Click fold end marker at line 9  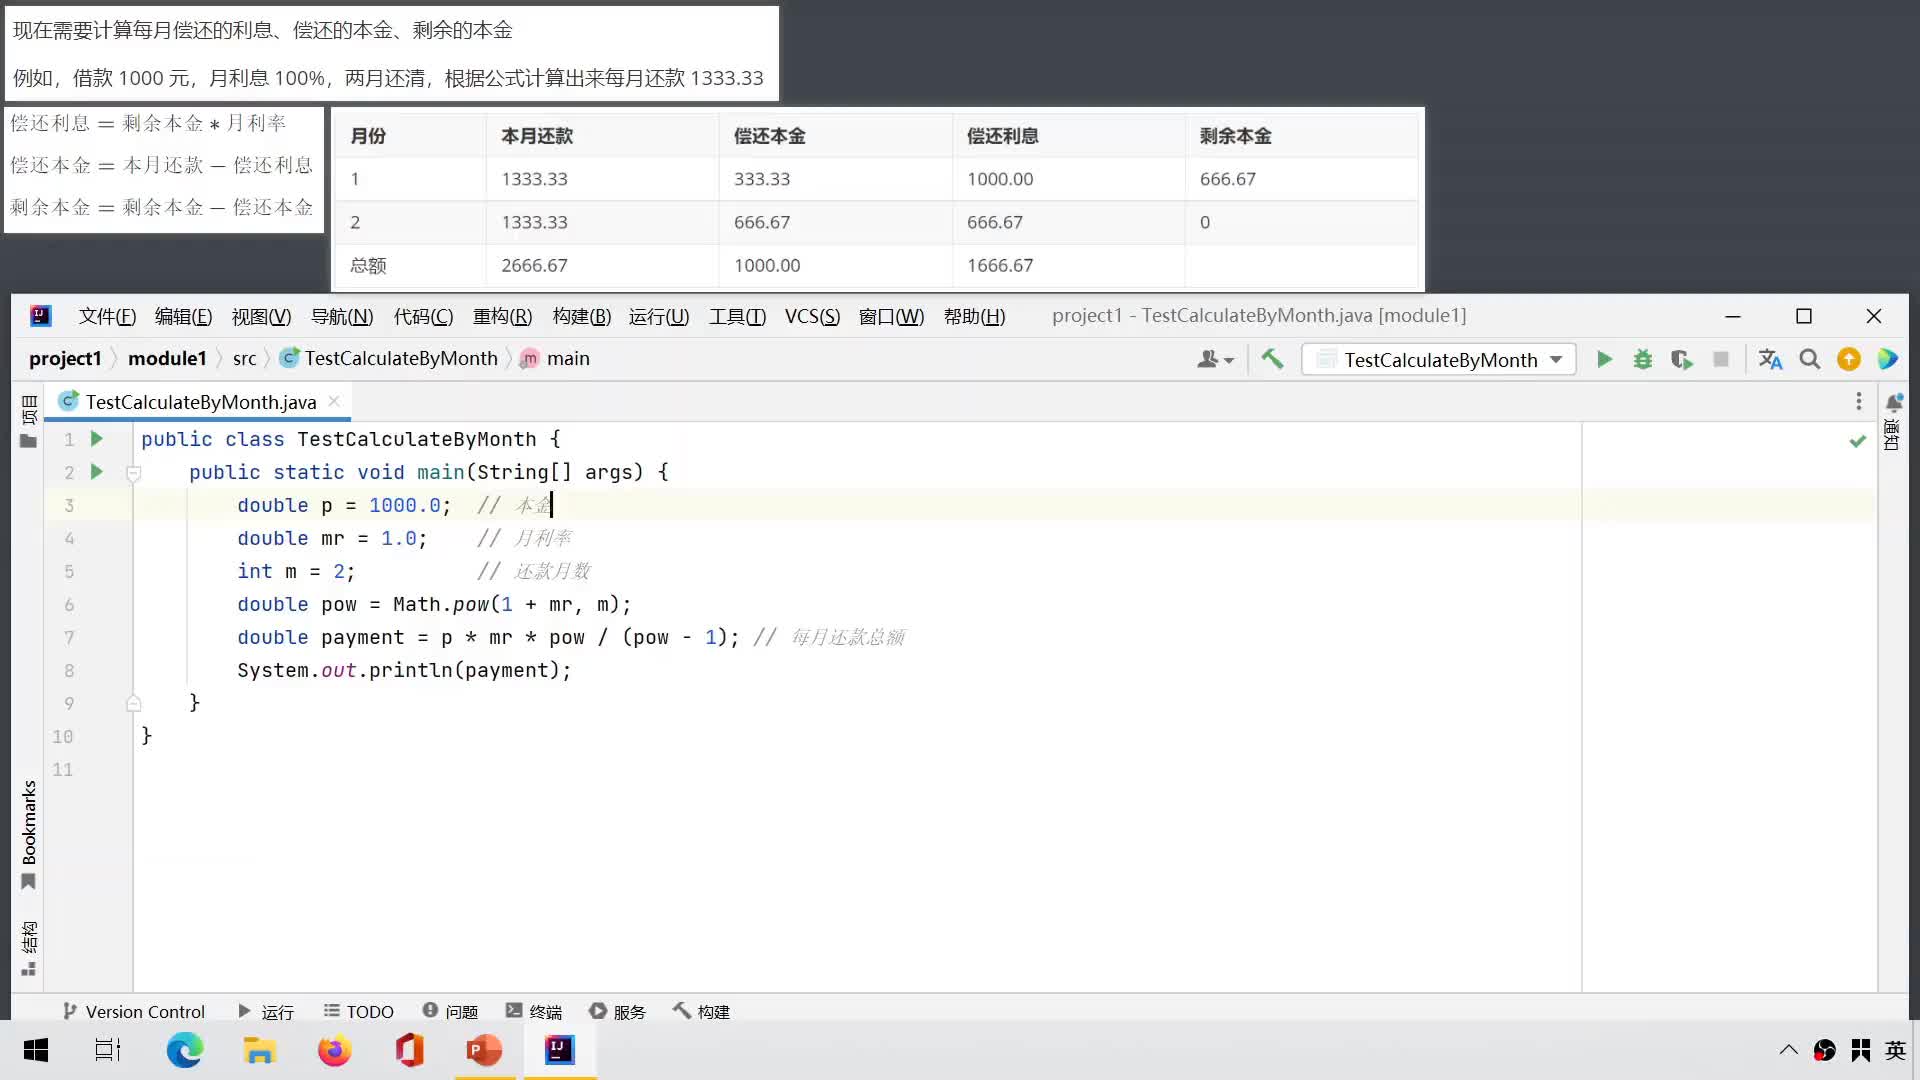pos(134,703)
